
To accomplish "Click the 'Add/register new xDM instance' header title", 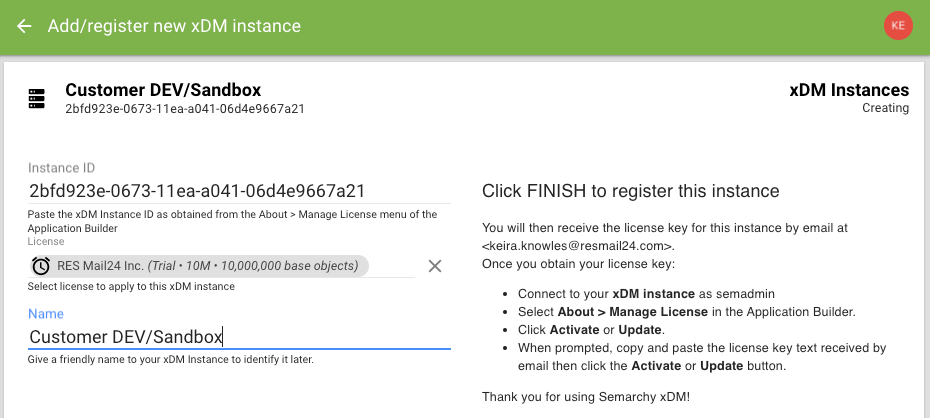I will tap(174, 26).
